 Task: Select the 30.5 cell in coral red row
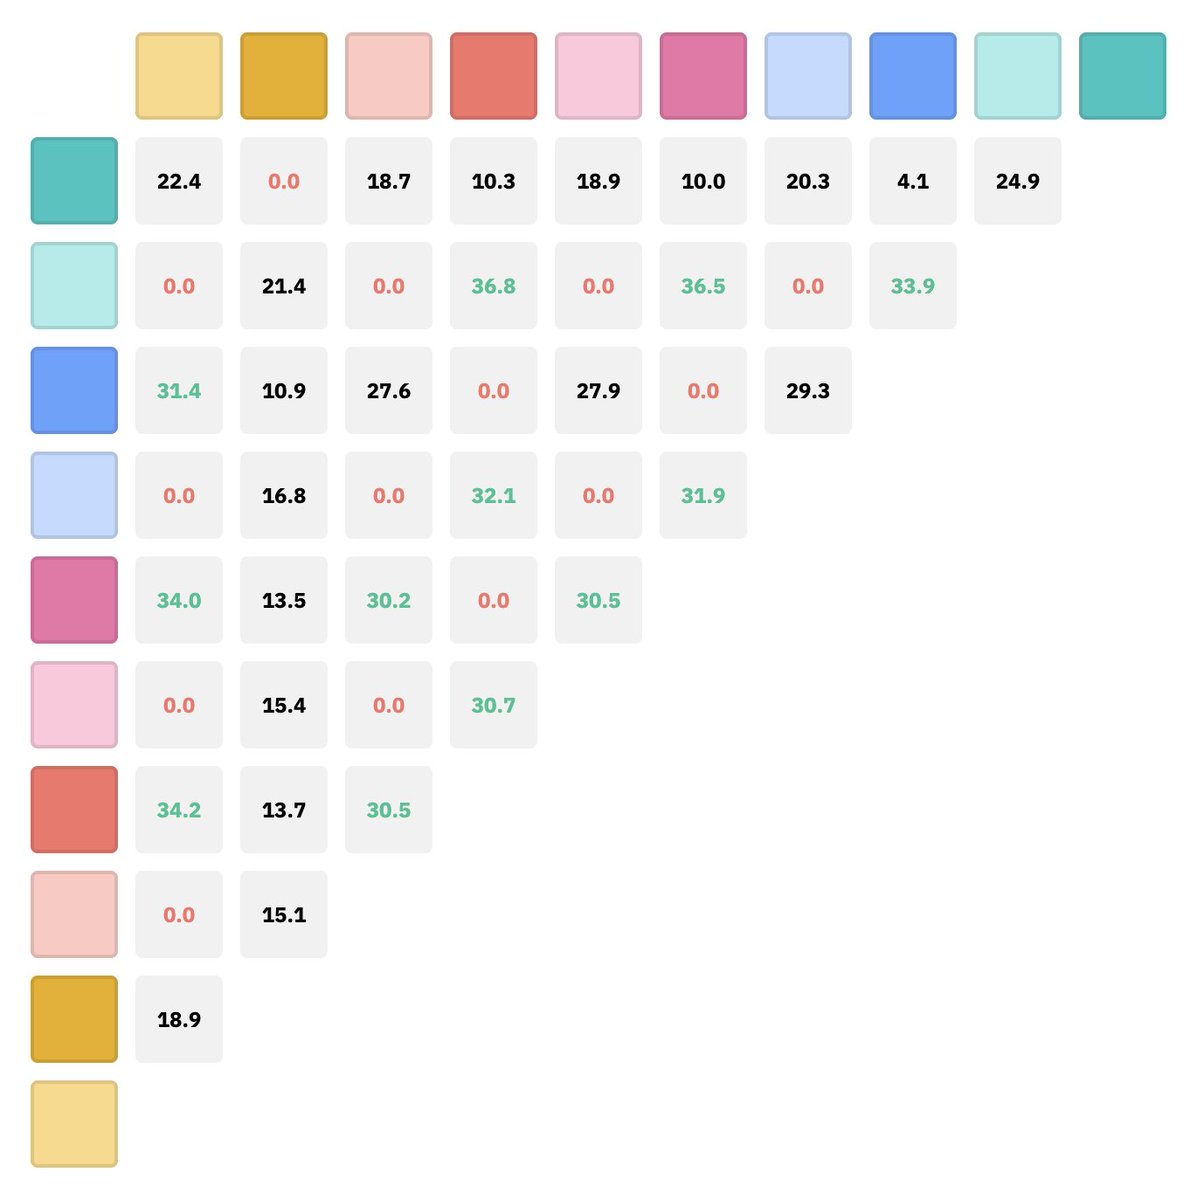[389, 810]
